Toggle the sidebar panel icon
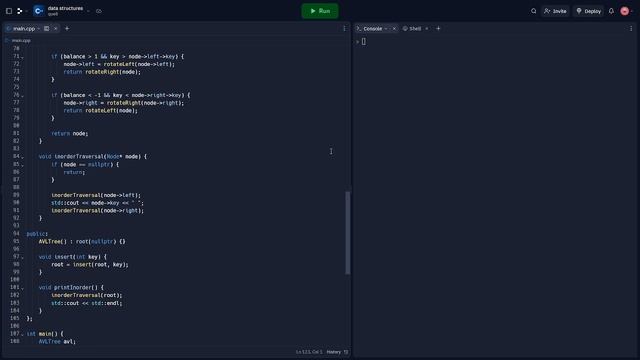Screen dimensions: 640x360 (9, 11)
